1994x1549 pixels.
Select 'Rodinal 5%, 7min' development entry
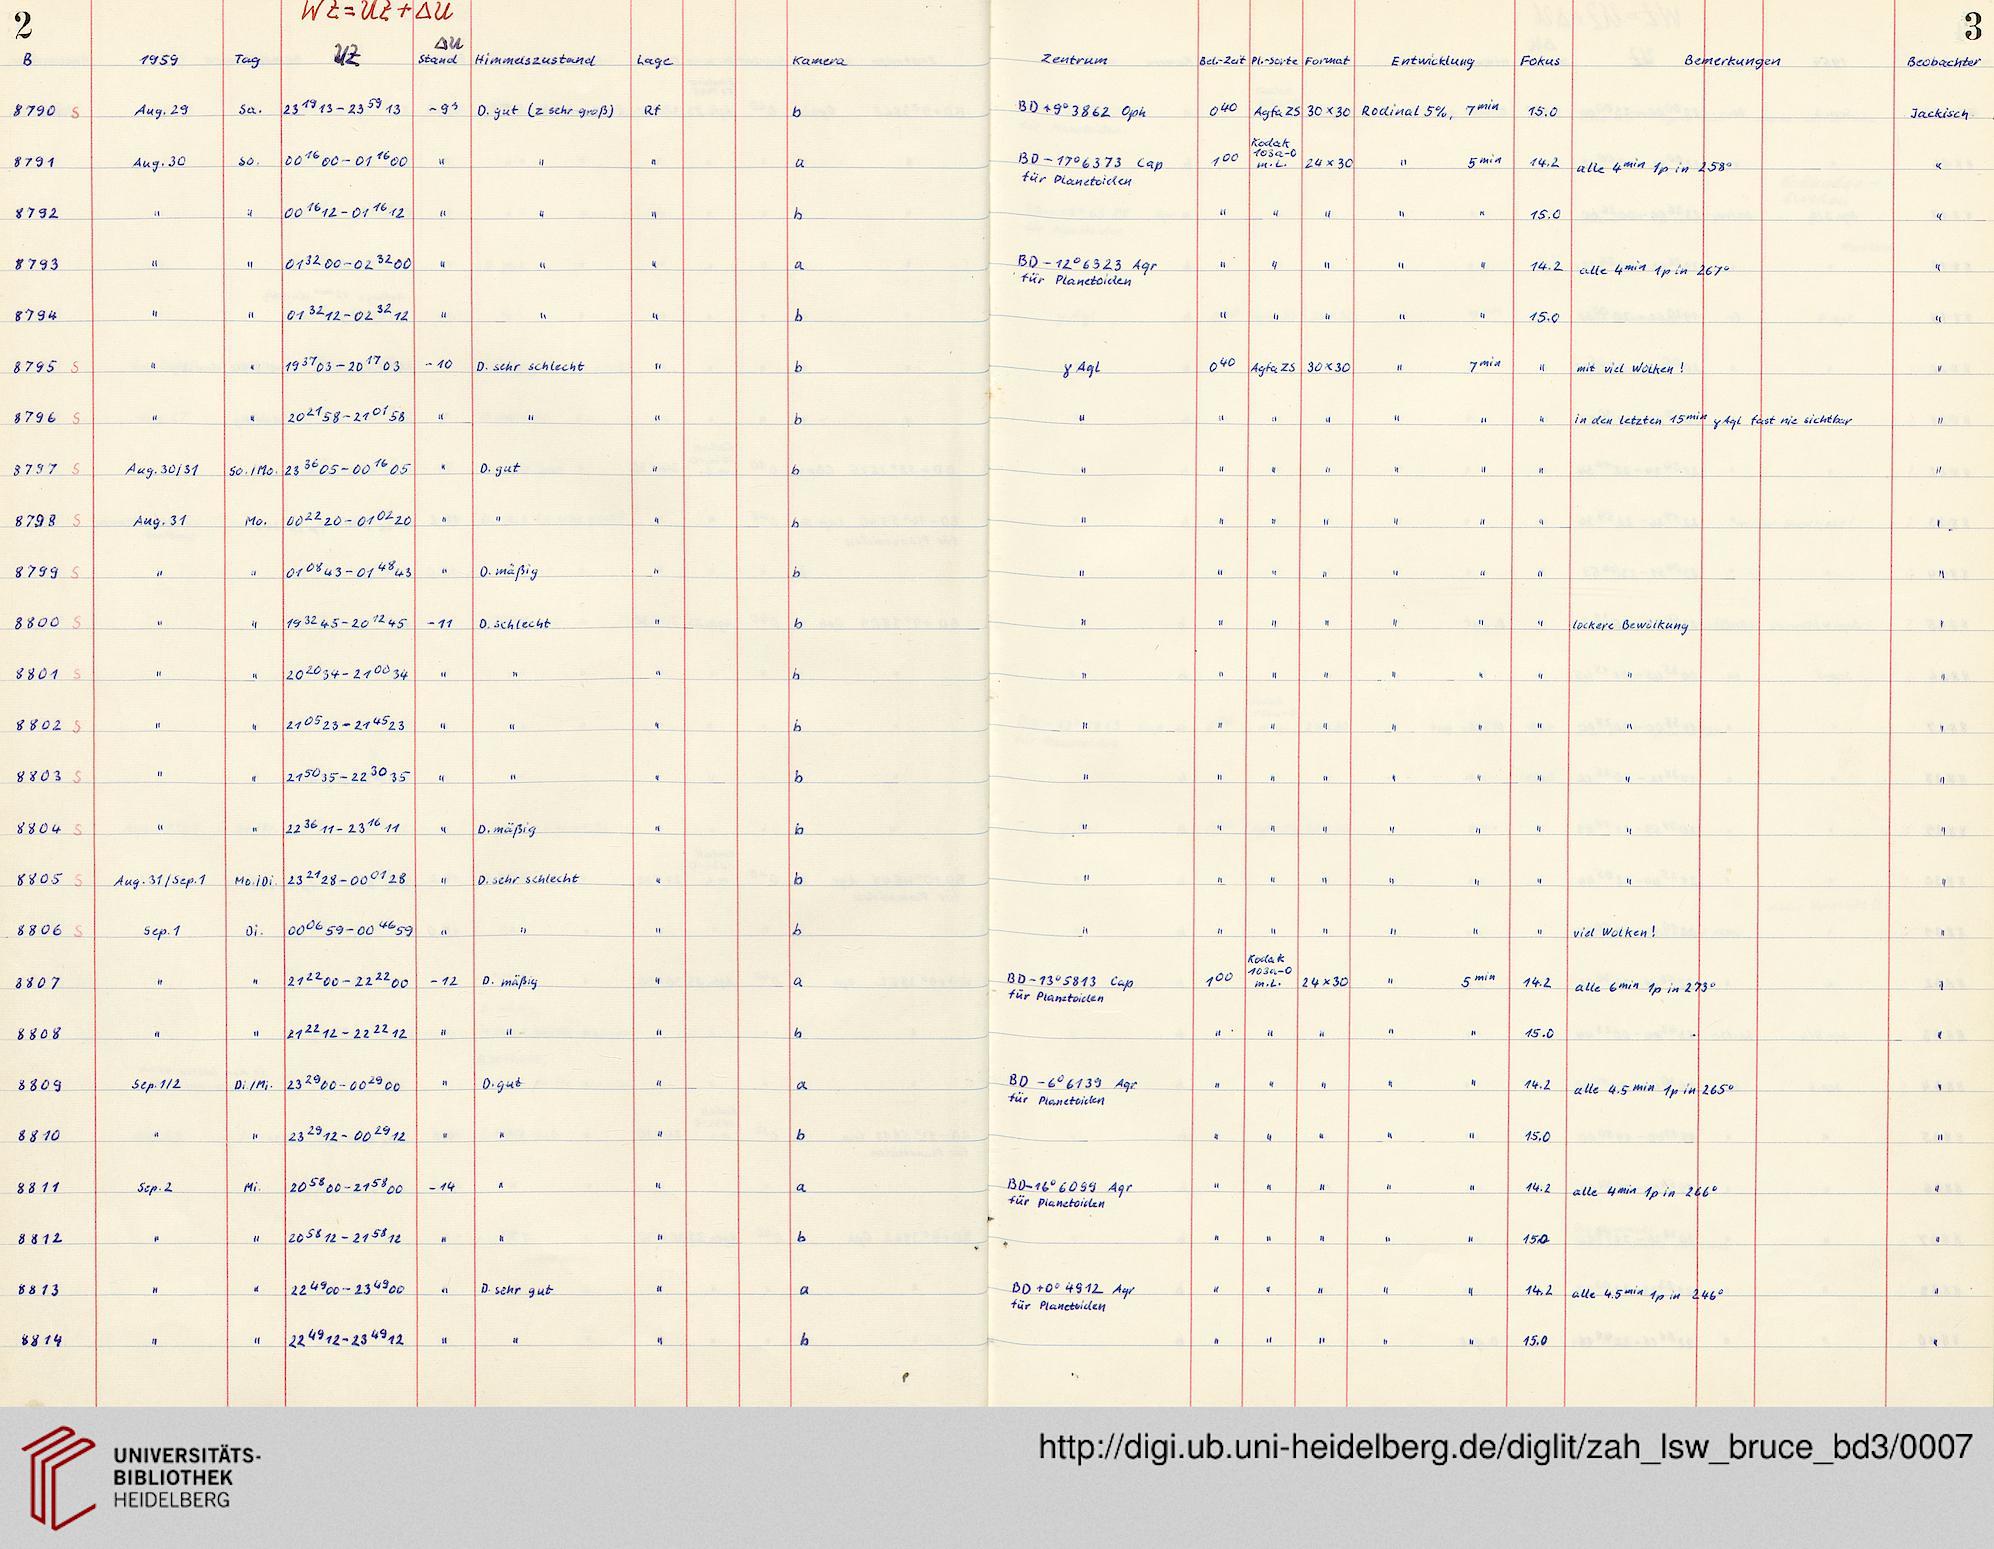[x=1430, y=111]
